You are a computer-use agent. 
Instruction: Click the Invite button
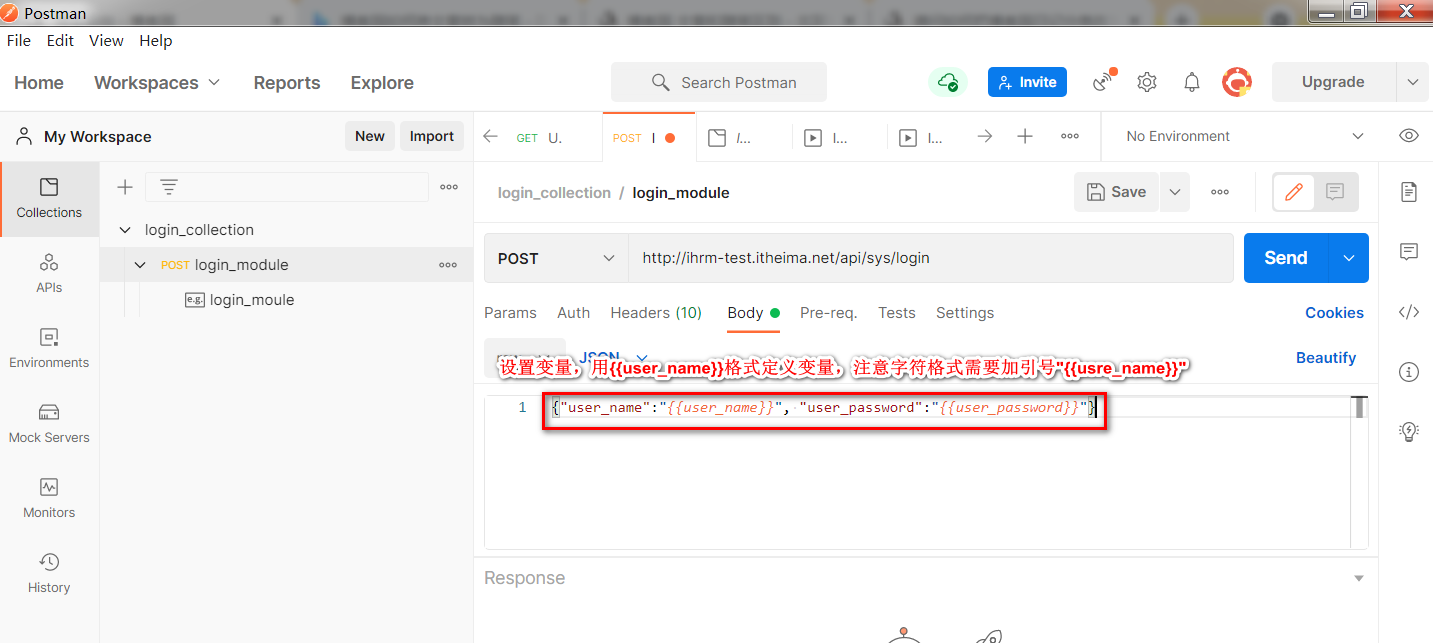1027,82
